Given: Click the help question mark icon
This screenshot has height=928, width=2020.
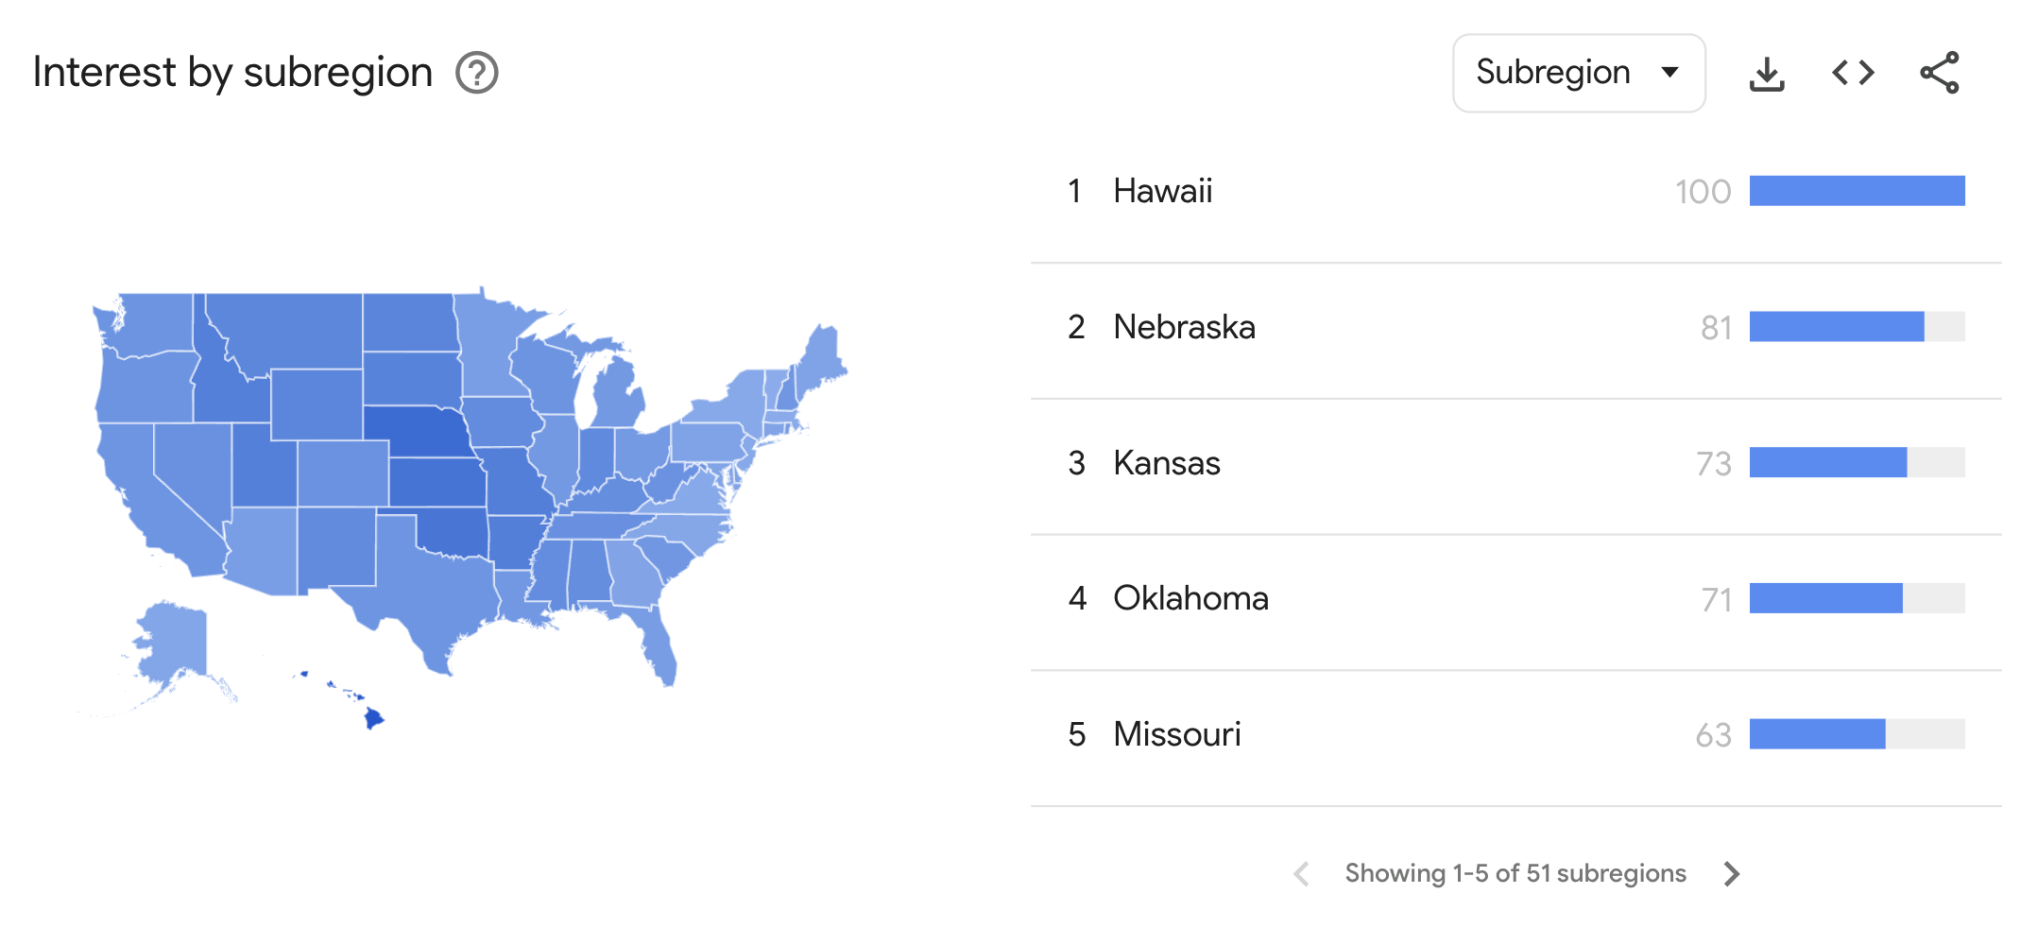Looking at the screenshot, I should 477,73.
